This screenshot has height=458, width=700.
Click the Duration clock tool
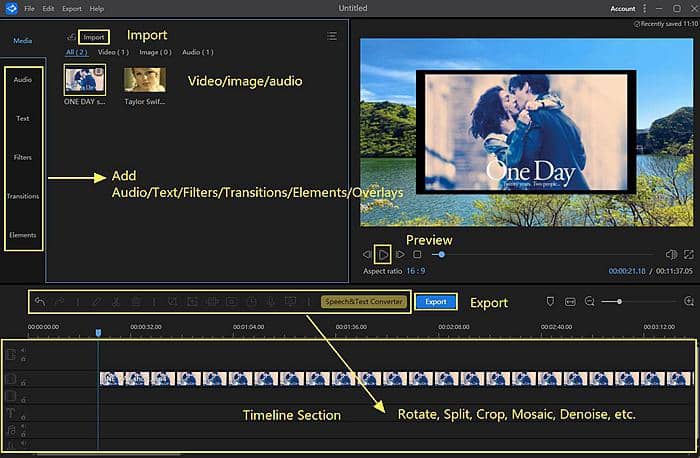251,302
